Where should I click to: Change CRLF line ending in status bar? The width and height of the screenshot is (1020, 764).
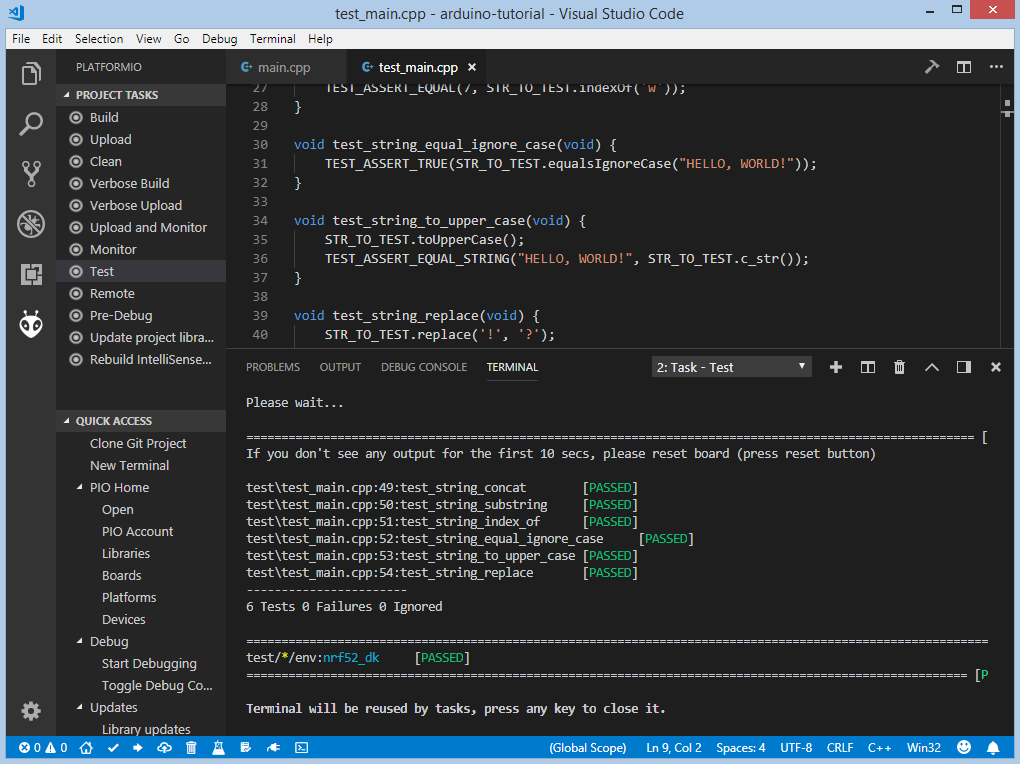840,748
